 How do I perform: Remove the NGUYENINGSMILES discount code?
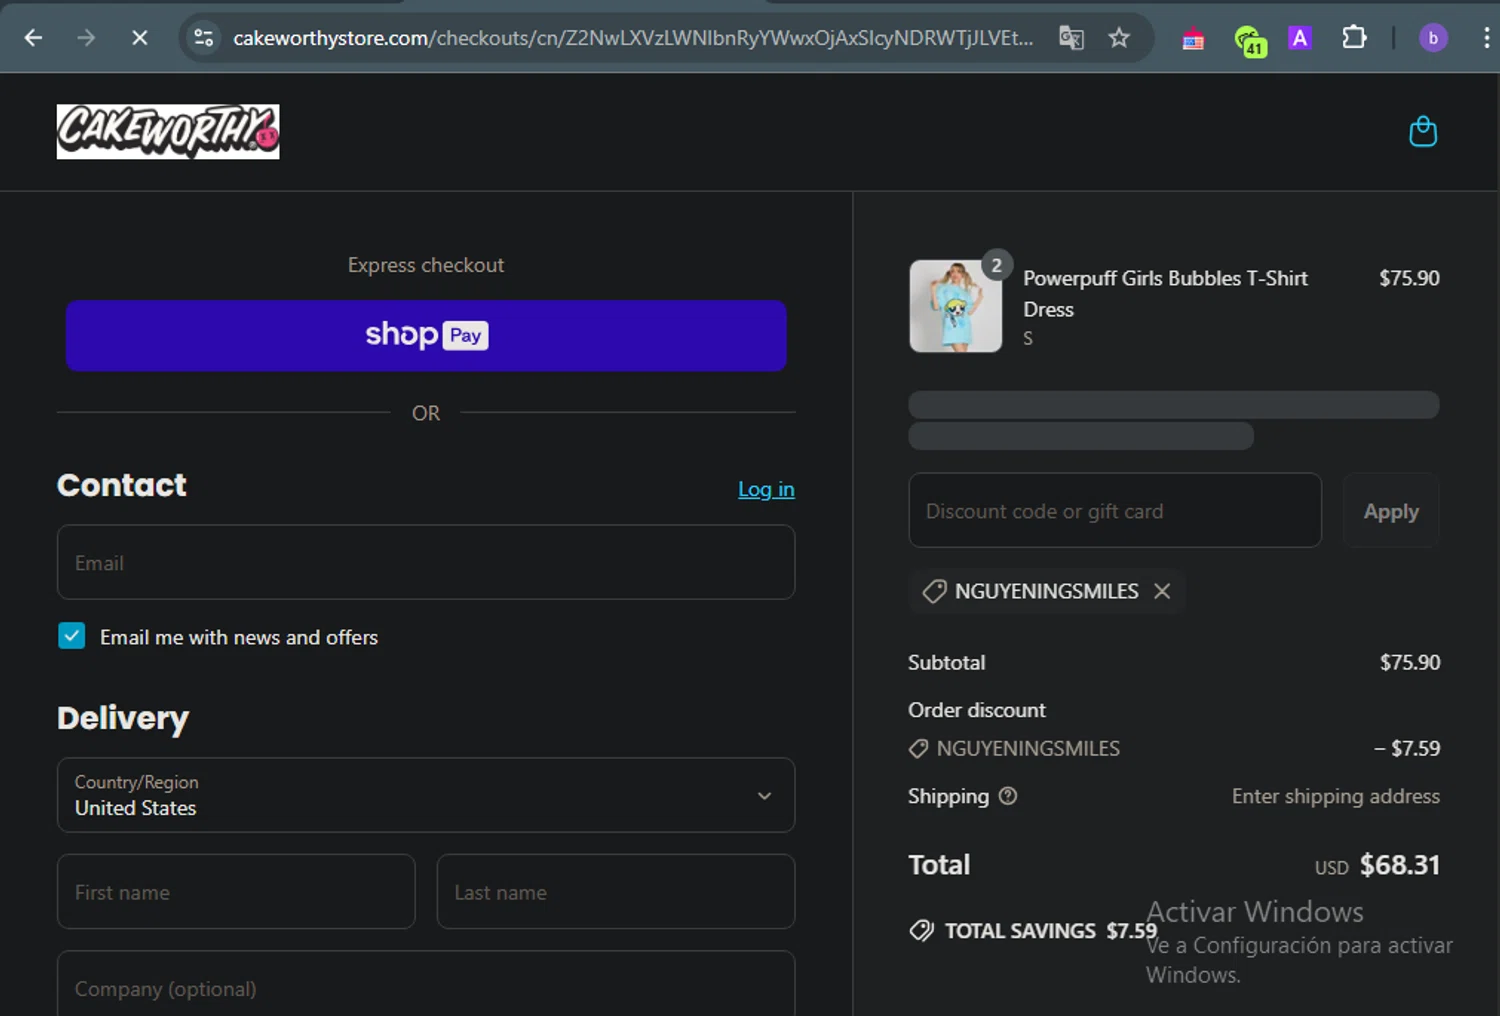pyautogui.click(x=1162, y=591)
